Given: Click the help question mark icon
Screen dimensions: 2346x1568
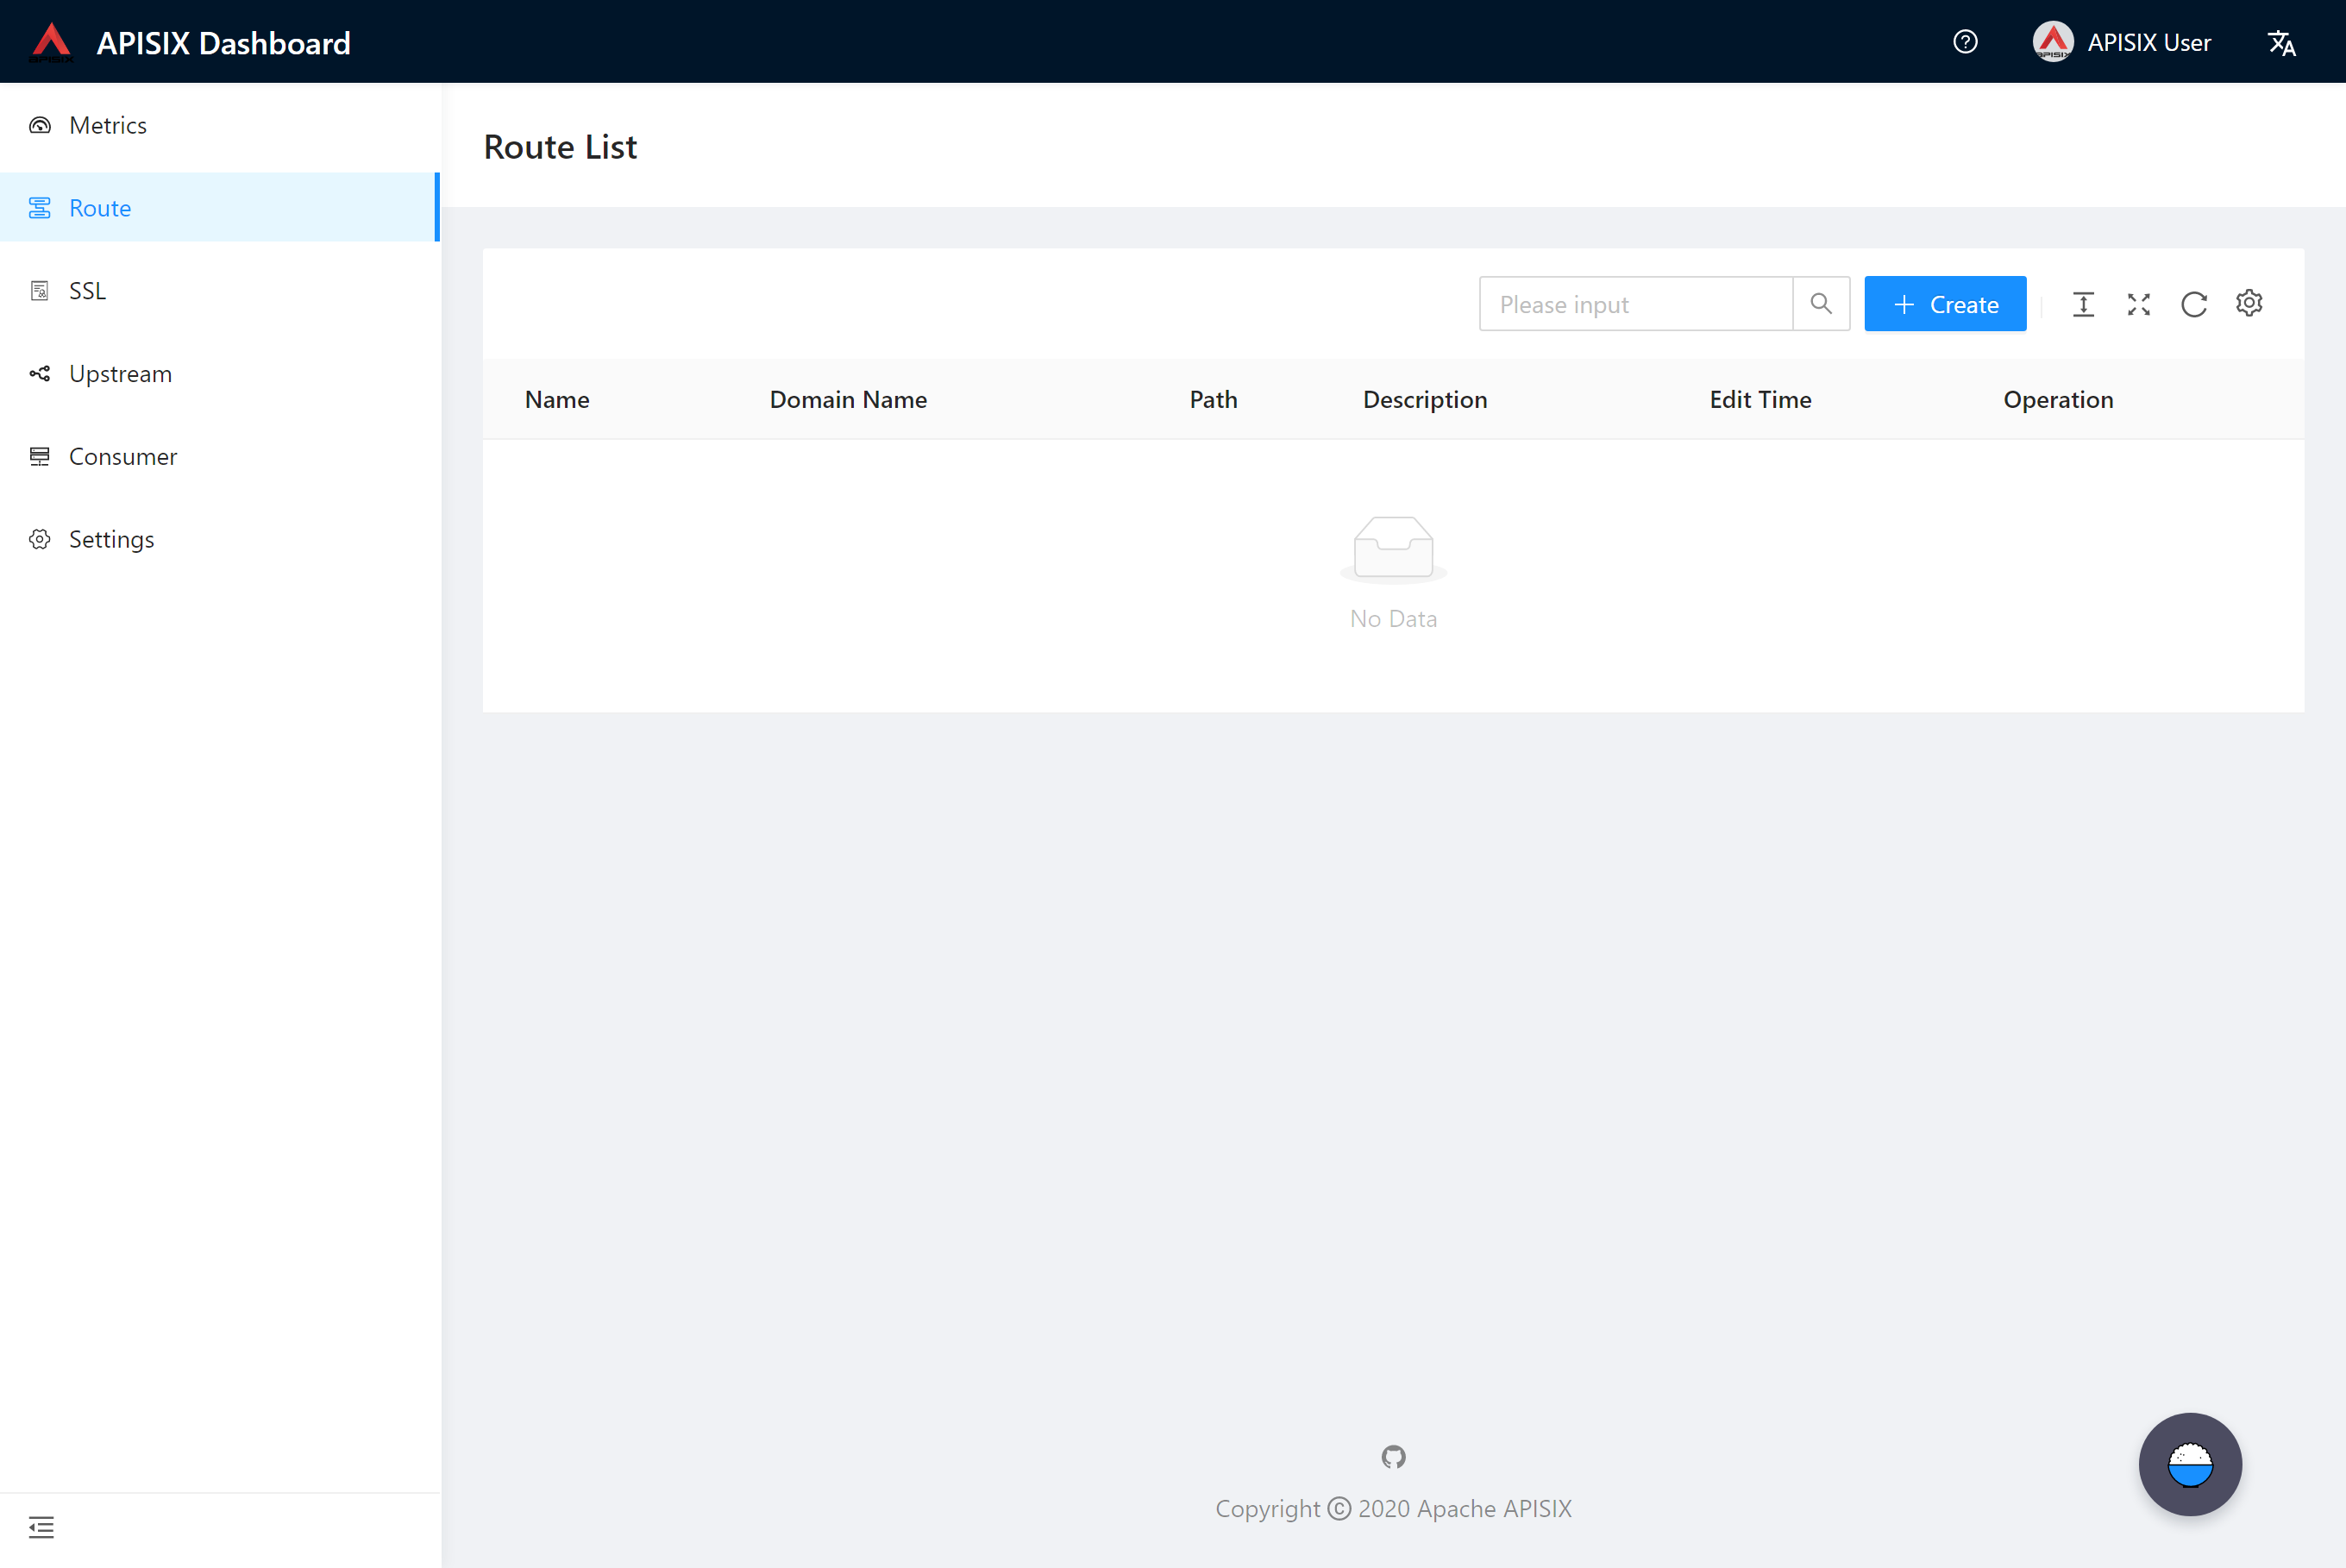Looking at the screenshot, I should (1965, 42).
